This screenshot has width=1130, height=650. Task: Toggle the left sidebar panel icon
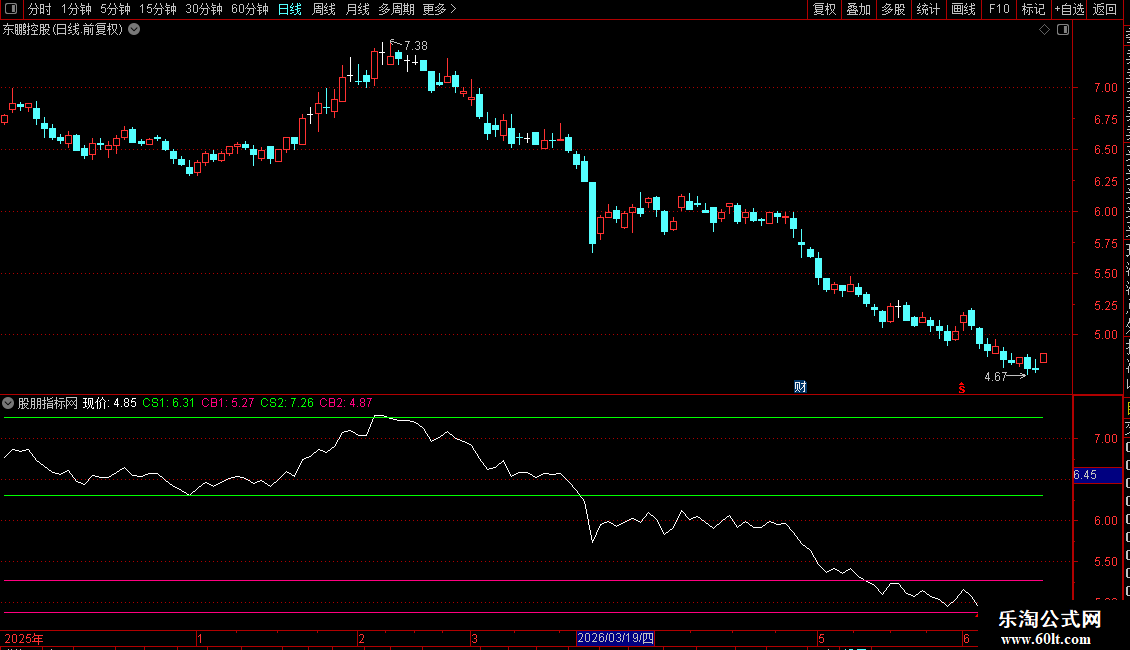pyautogui.click(x=11, y=9)
